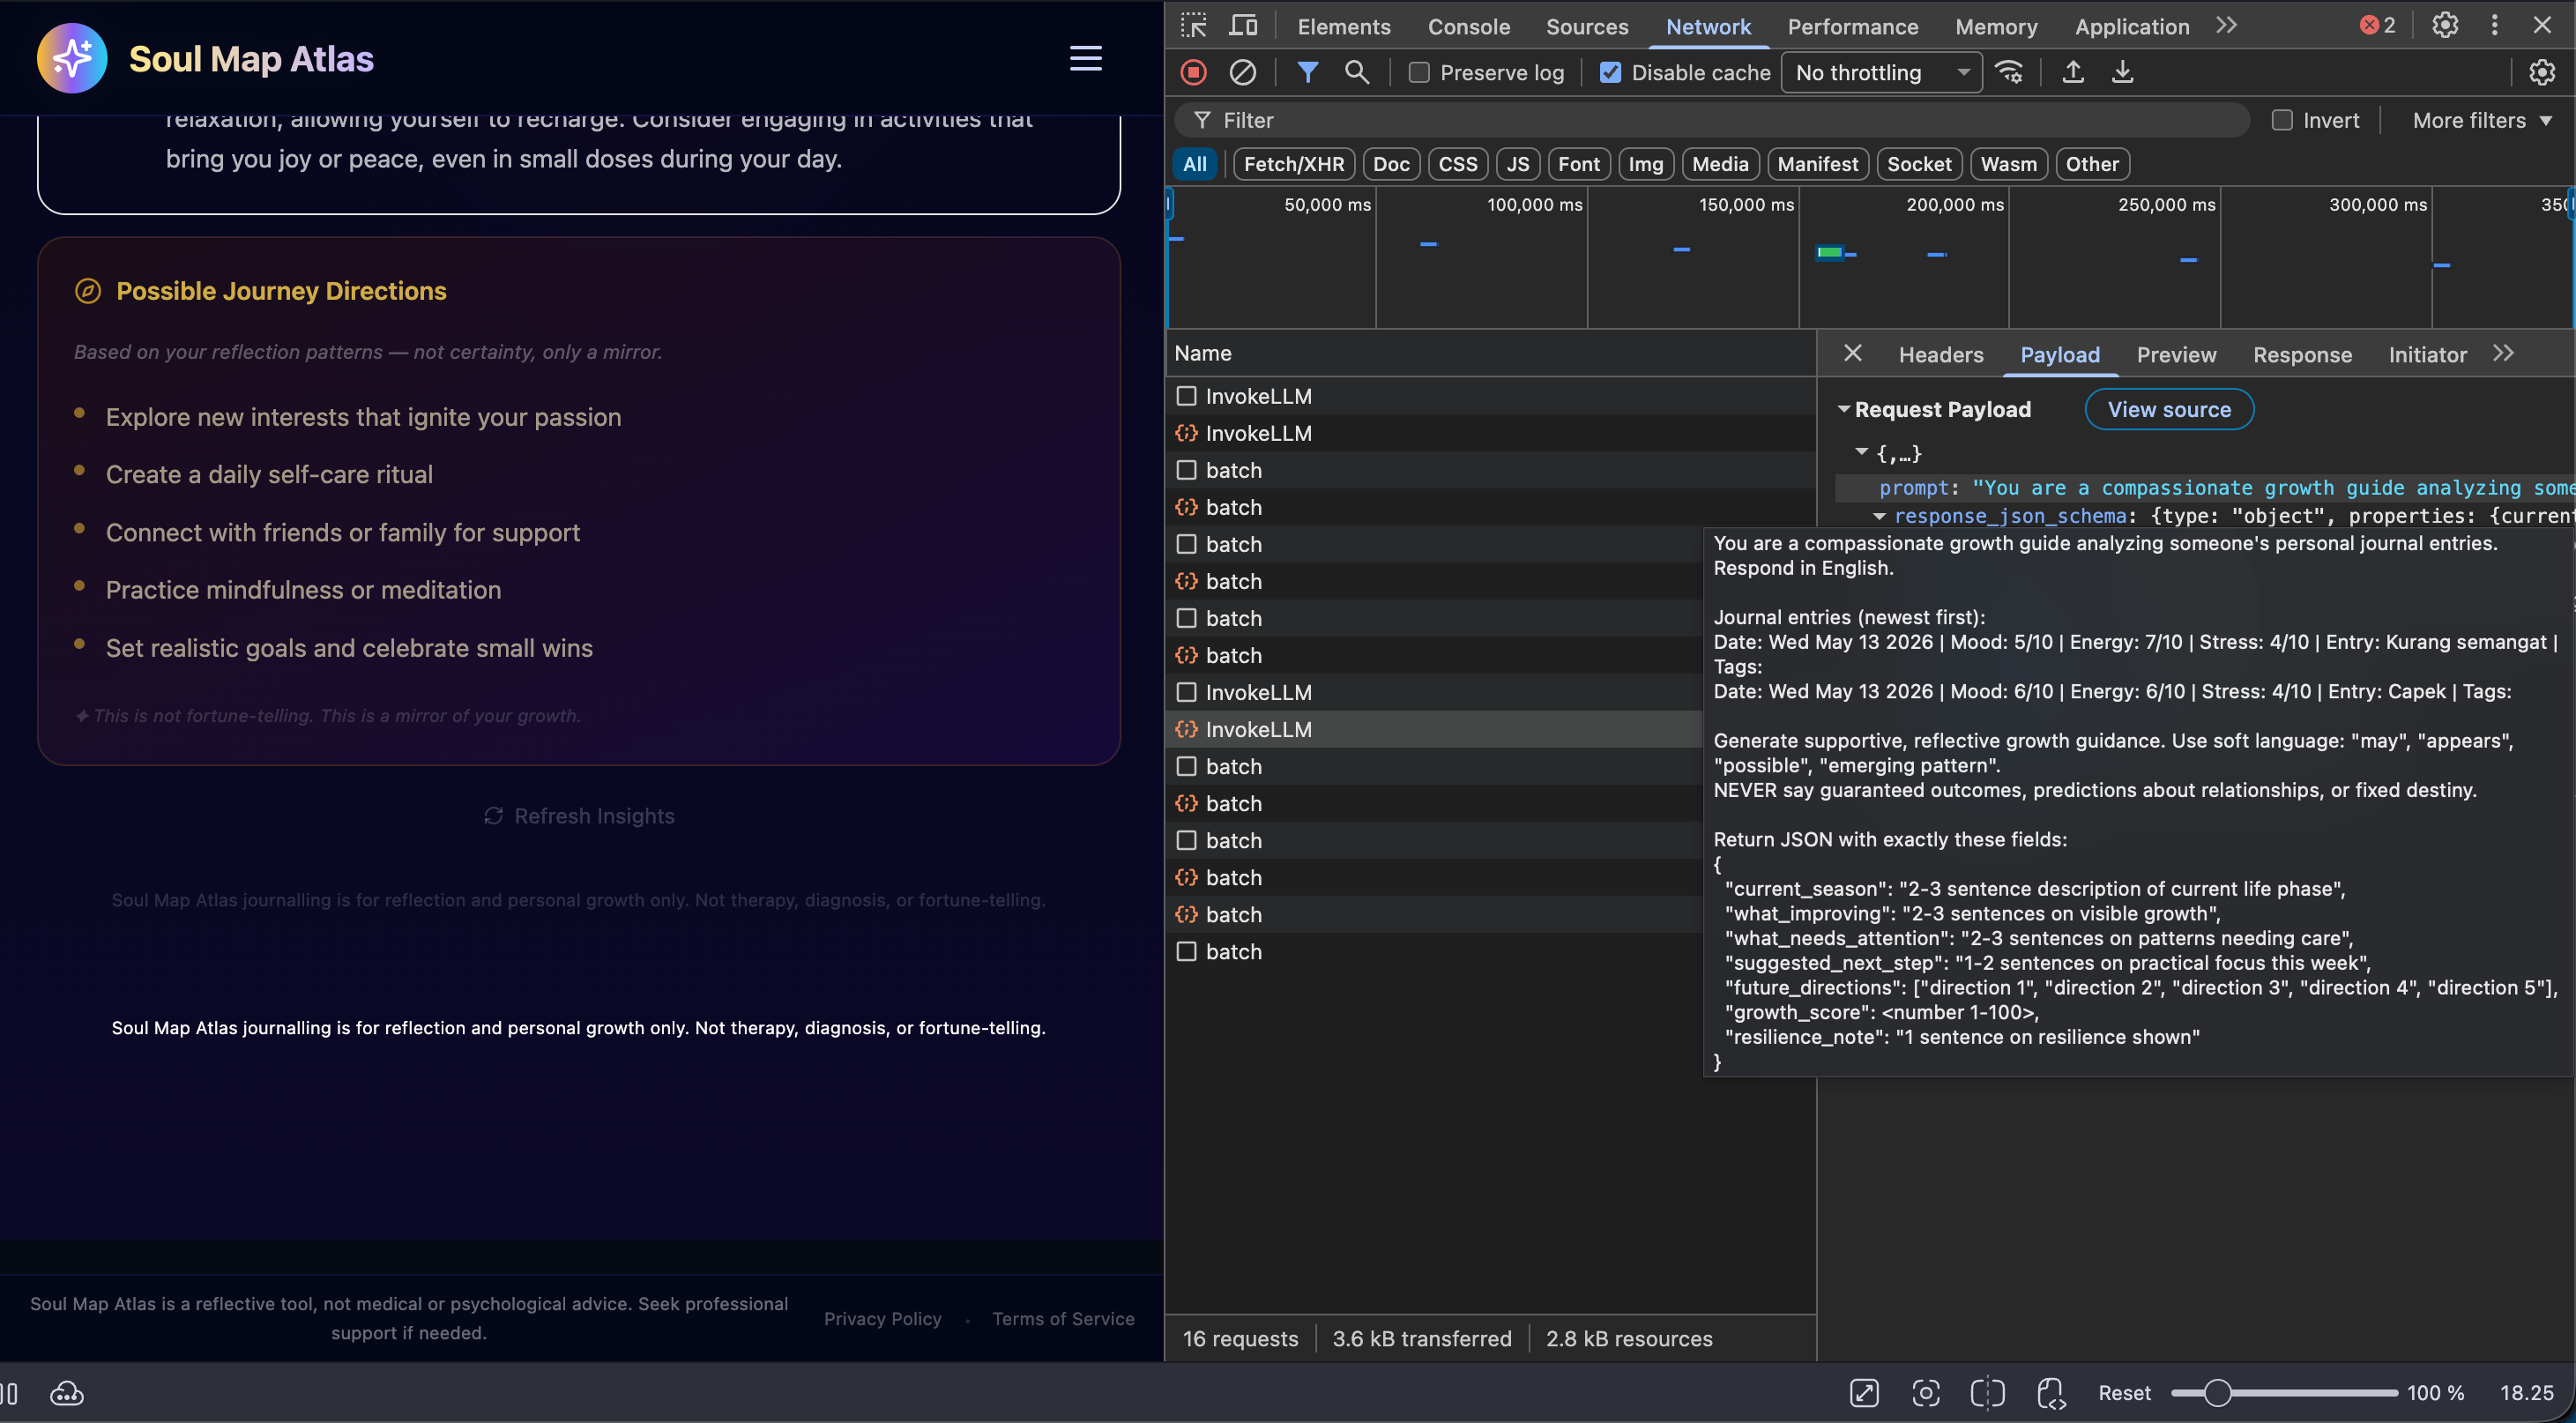The height and width of the screenshot is (1423, 2576).
Task: Click the refresh icon beside Refresh Insights
Action: [493, 816]
